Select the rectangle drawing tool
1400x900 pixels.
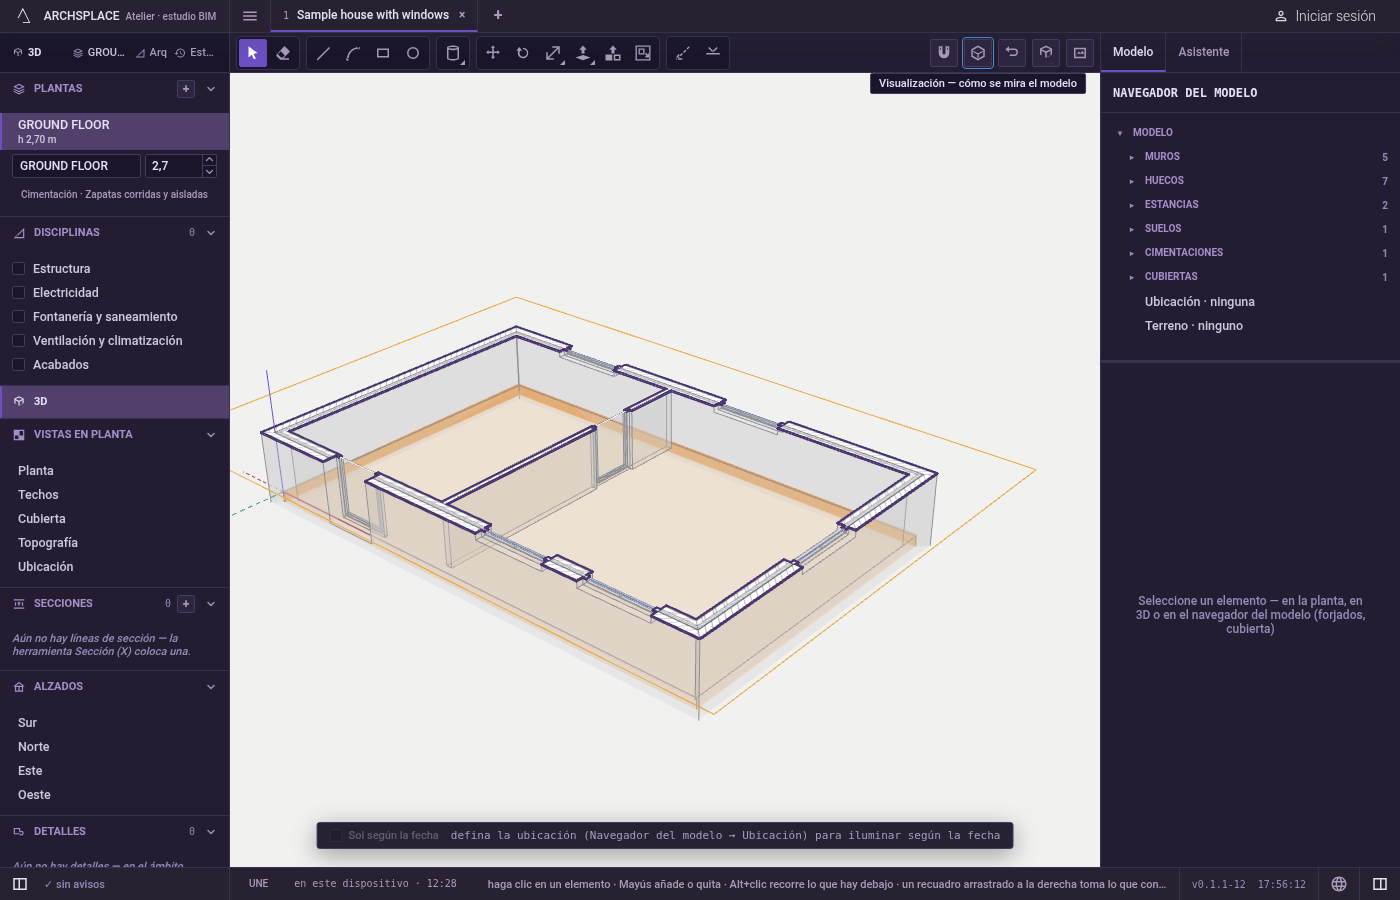[383, 53]
